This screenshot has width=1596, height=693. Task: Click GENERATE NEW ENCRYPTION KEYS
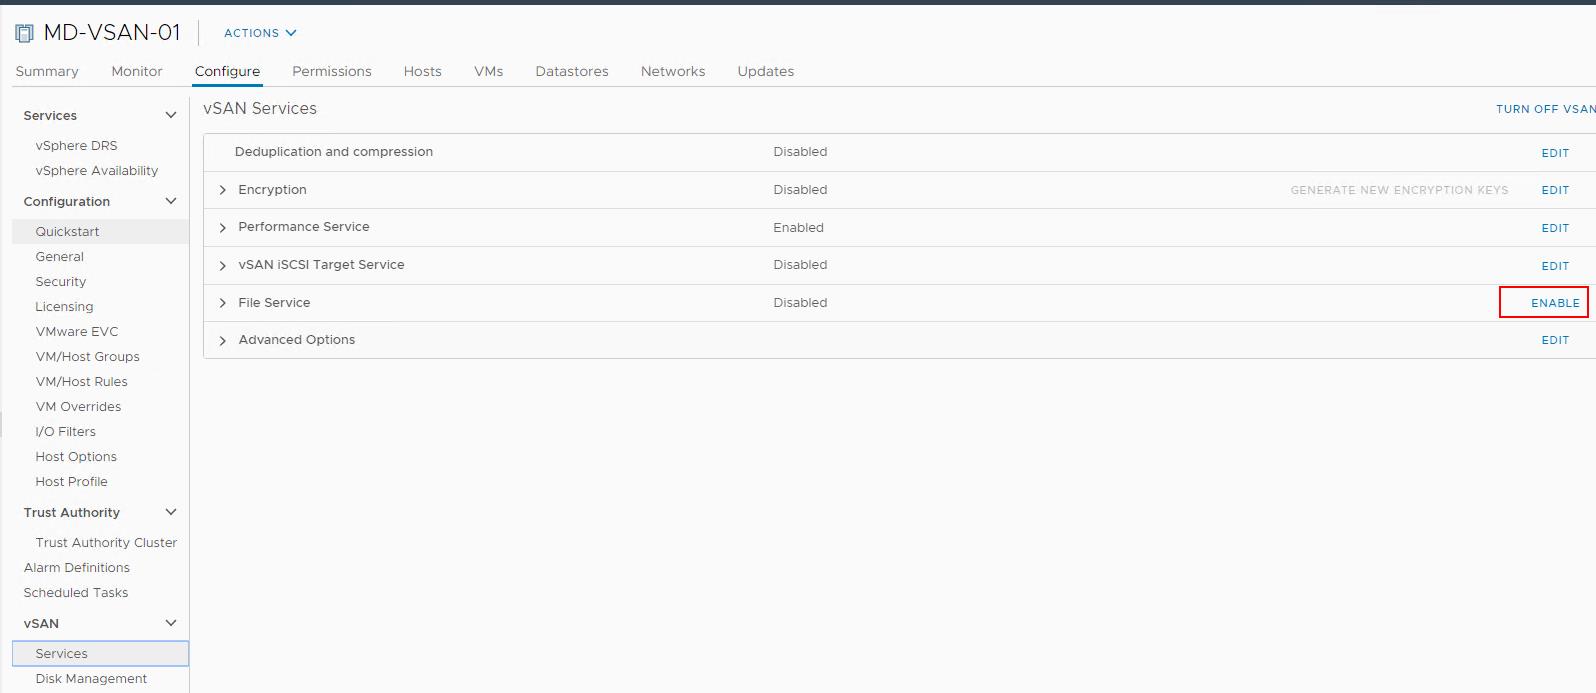pyautogui.click(x=1399, y=190)
